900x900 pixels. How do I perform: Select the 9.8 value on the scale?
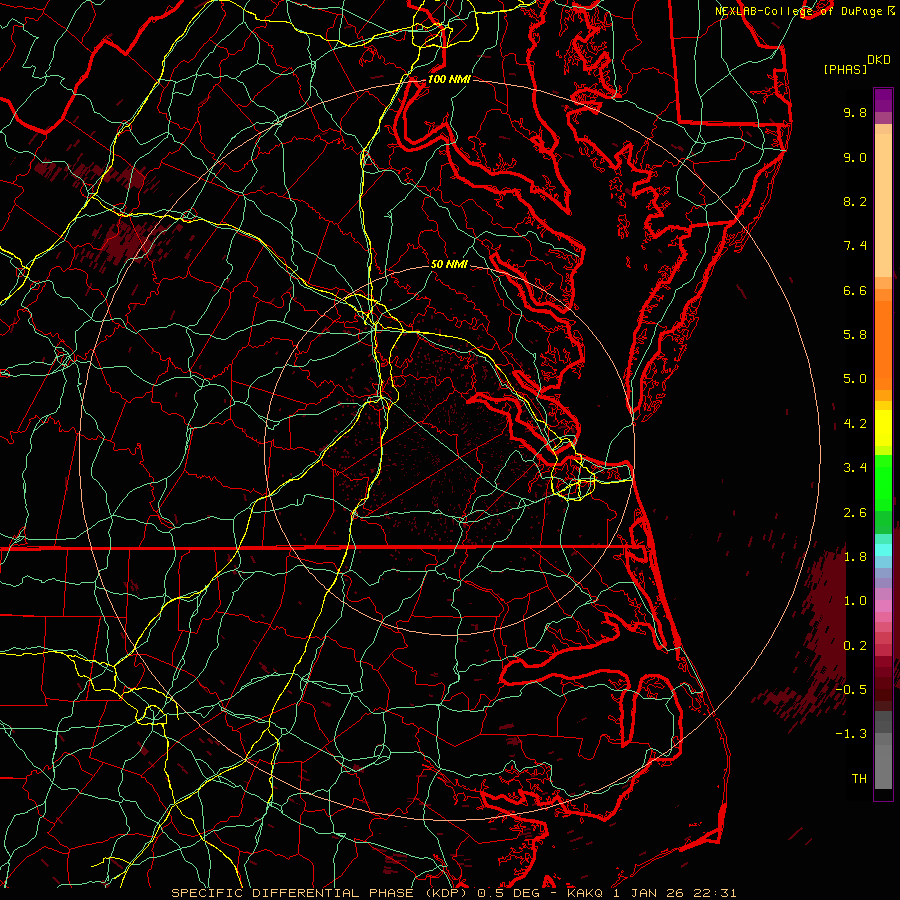tap(855, 112)
